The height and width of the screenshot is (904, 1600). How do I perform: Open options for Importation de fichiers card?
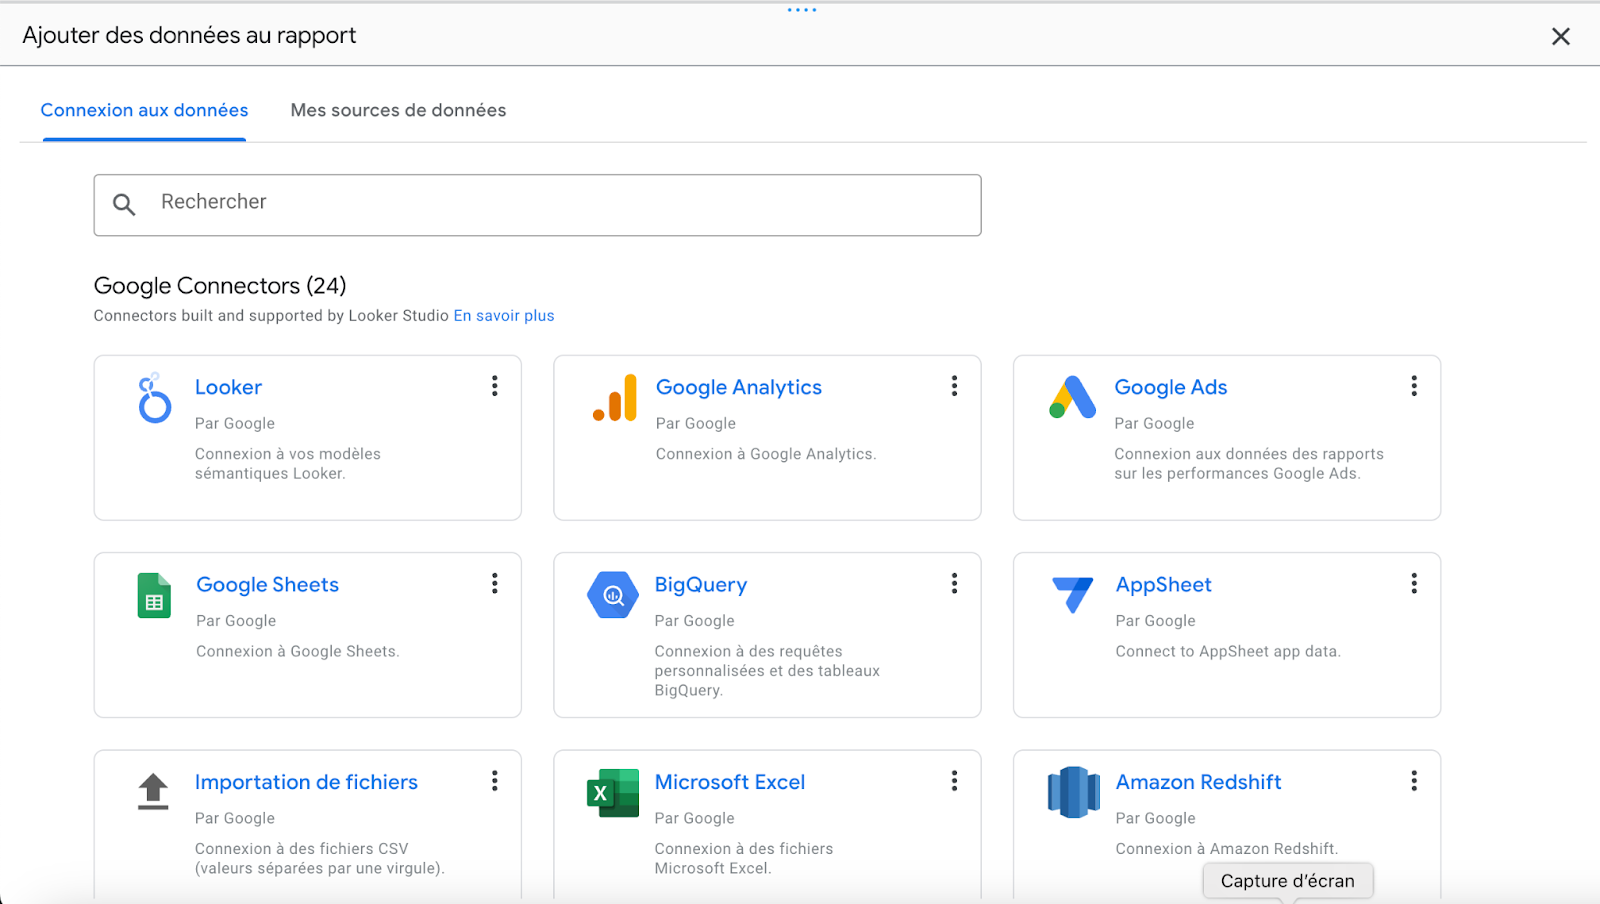[494, 781]
